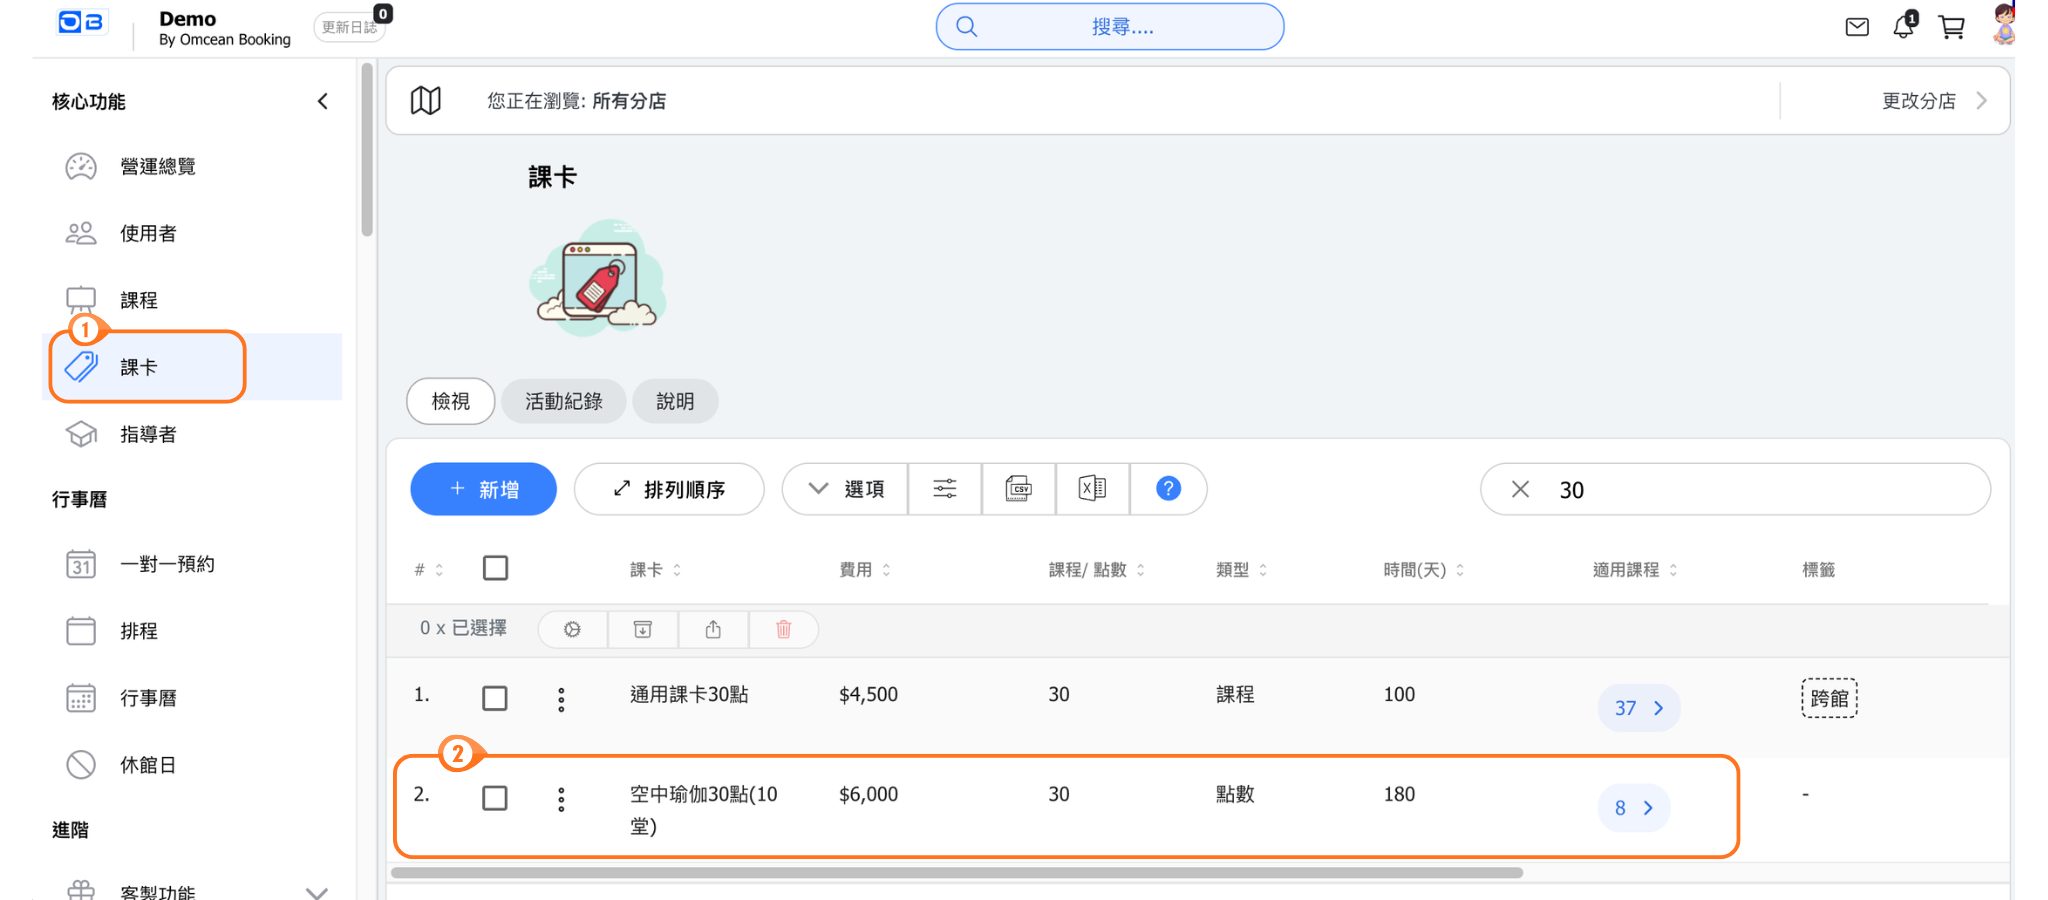The width and height of the screenshot is (2048, 900).
Task: Open the shopping cart icon
Action: (1951, 27)
